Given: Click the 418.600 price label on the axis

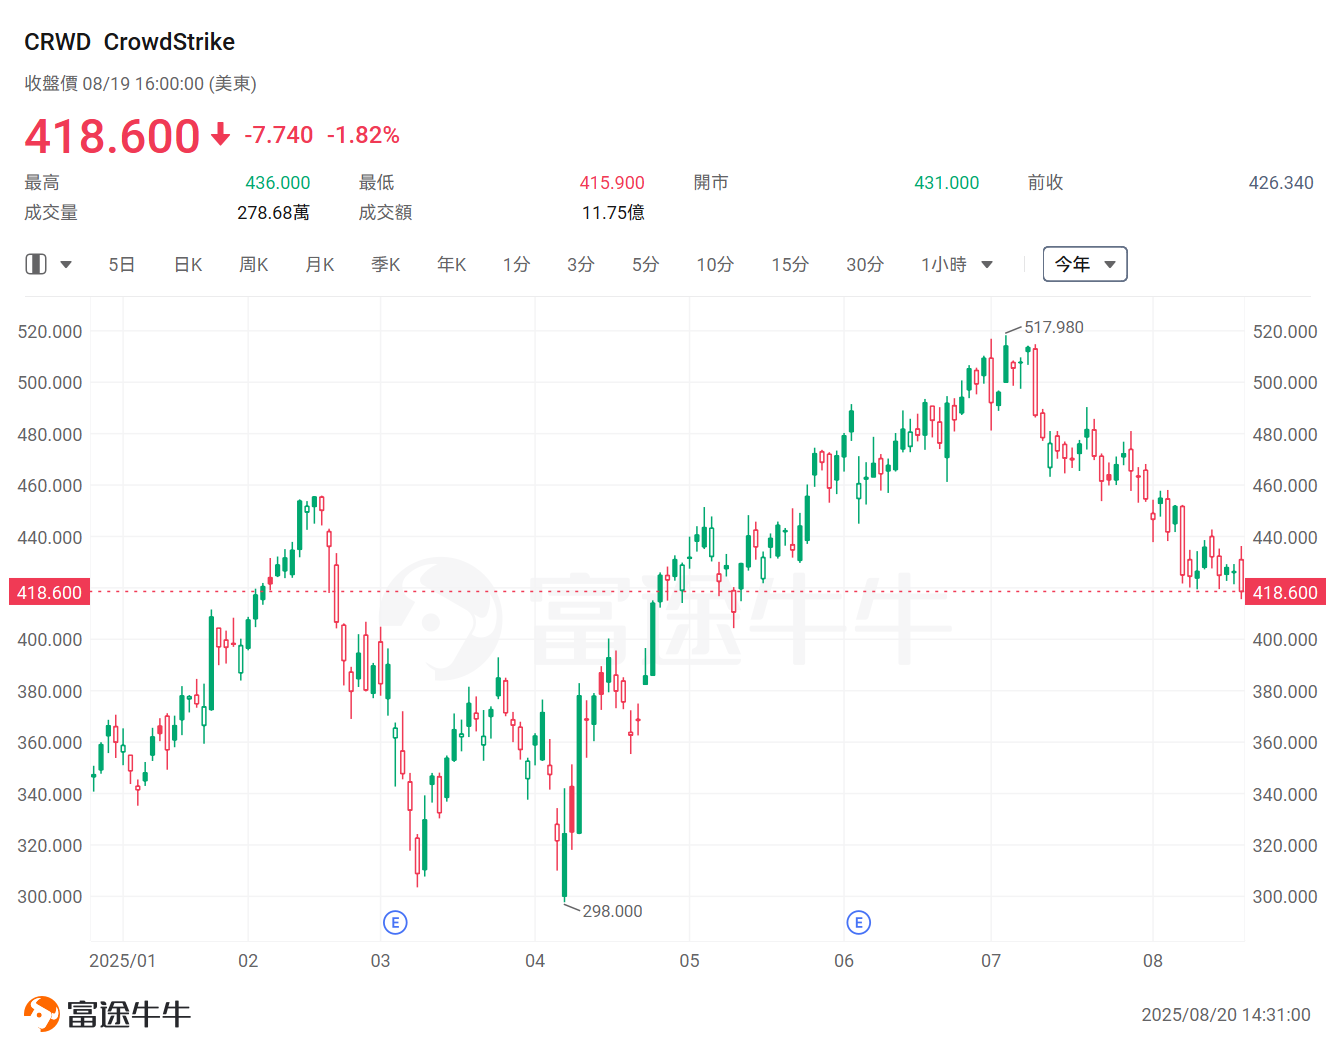Looking at the screenshot, I should [48, 592].
